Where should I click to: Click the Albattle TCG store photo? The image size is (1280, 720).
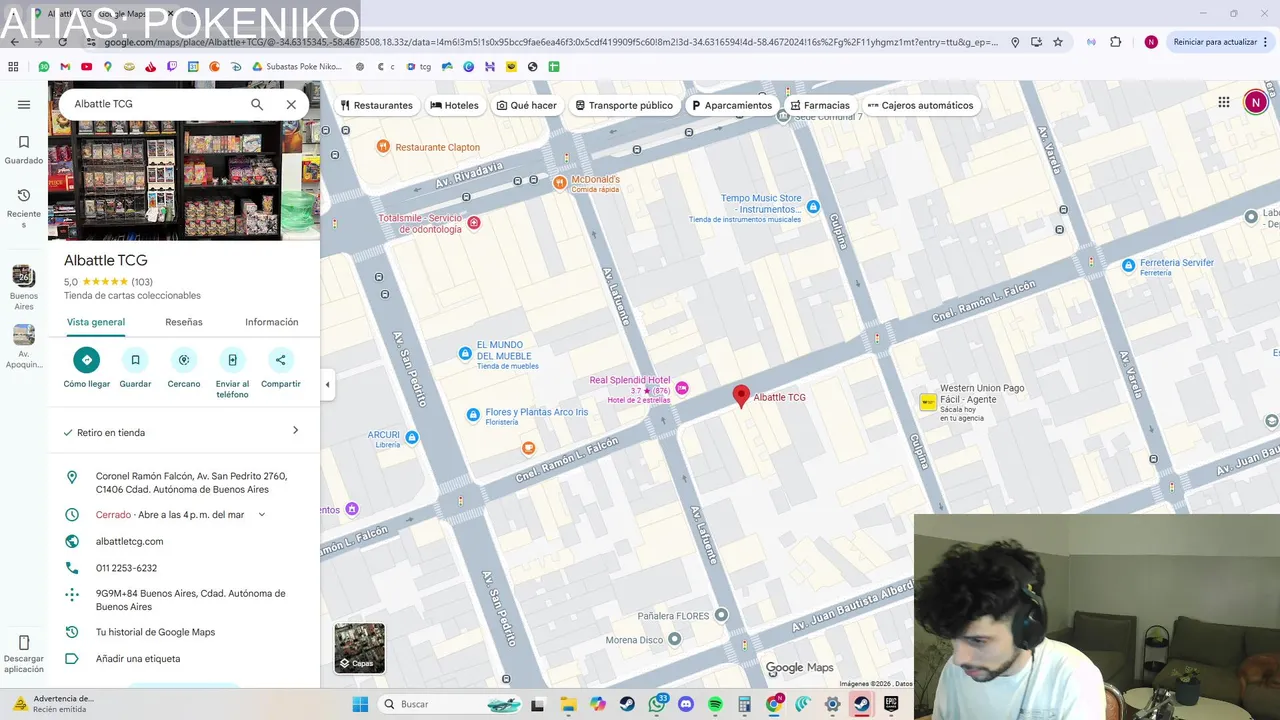pyautogui.click(x=184, y=180)
